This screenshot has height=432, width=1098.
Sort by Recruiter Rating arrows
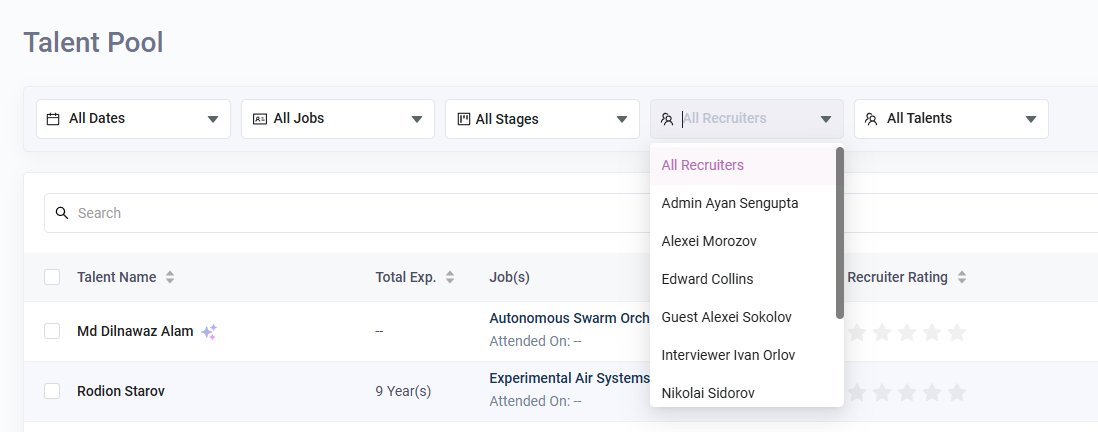(961, 277)
